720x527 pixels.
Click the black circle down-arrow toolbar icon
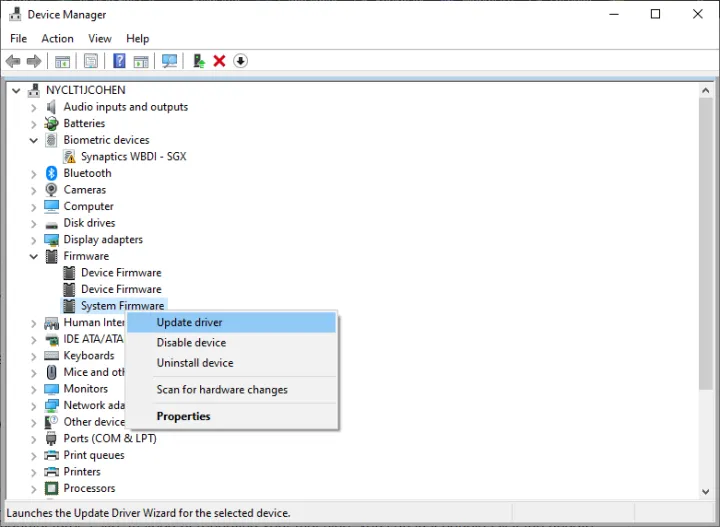(240, 61)
